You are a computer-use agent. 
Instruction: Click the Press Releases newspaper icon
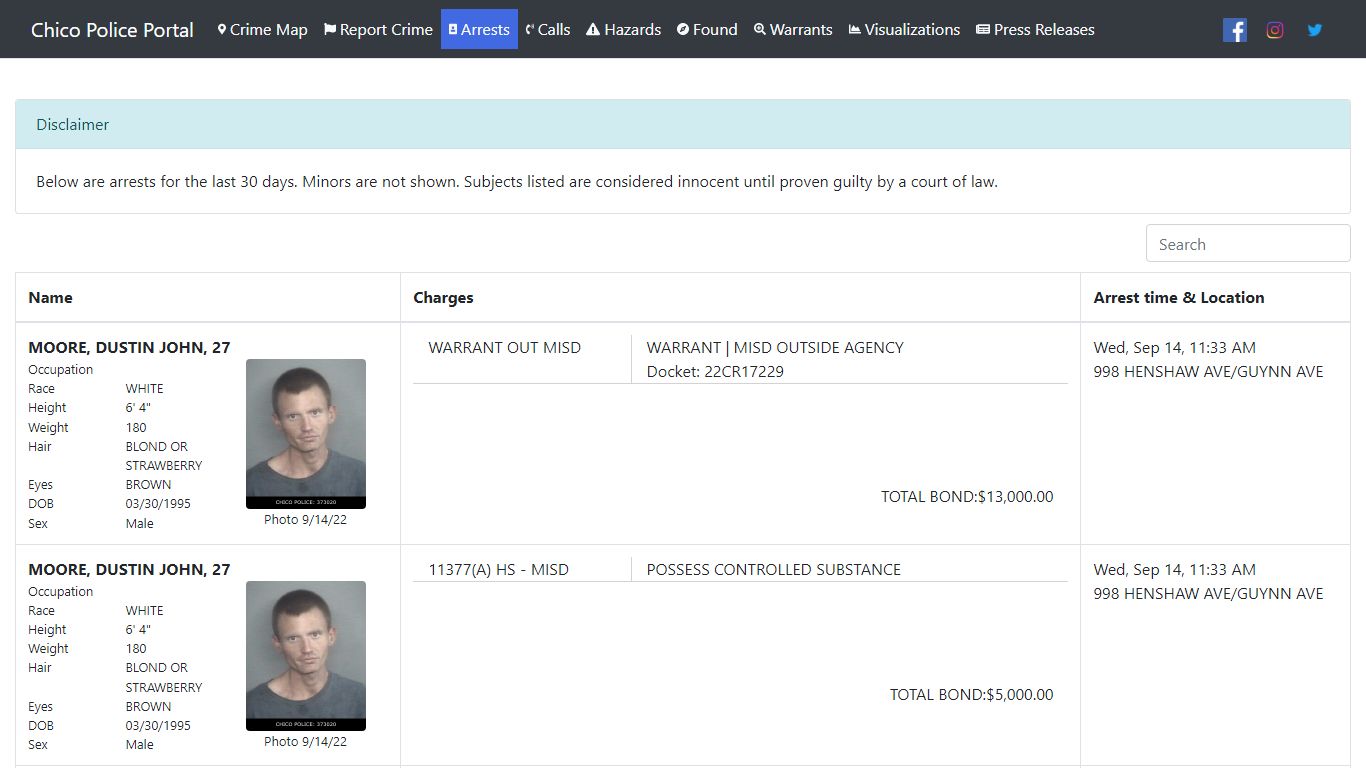tap(983, 30)
